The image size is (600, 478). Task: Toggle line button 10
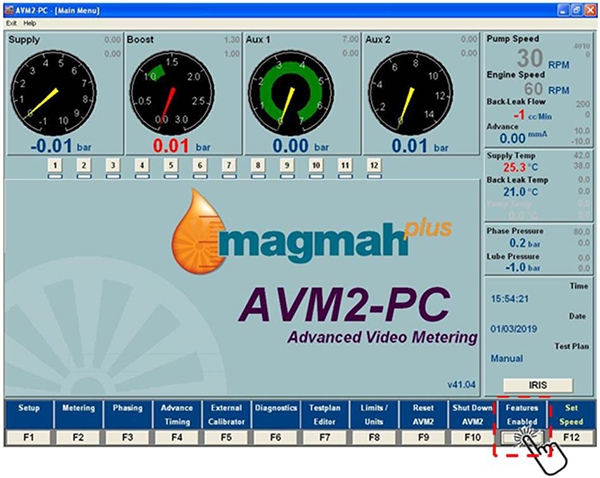coord(316,165)
